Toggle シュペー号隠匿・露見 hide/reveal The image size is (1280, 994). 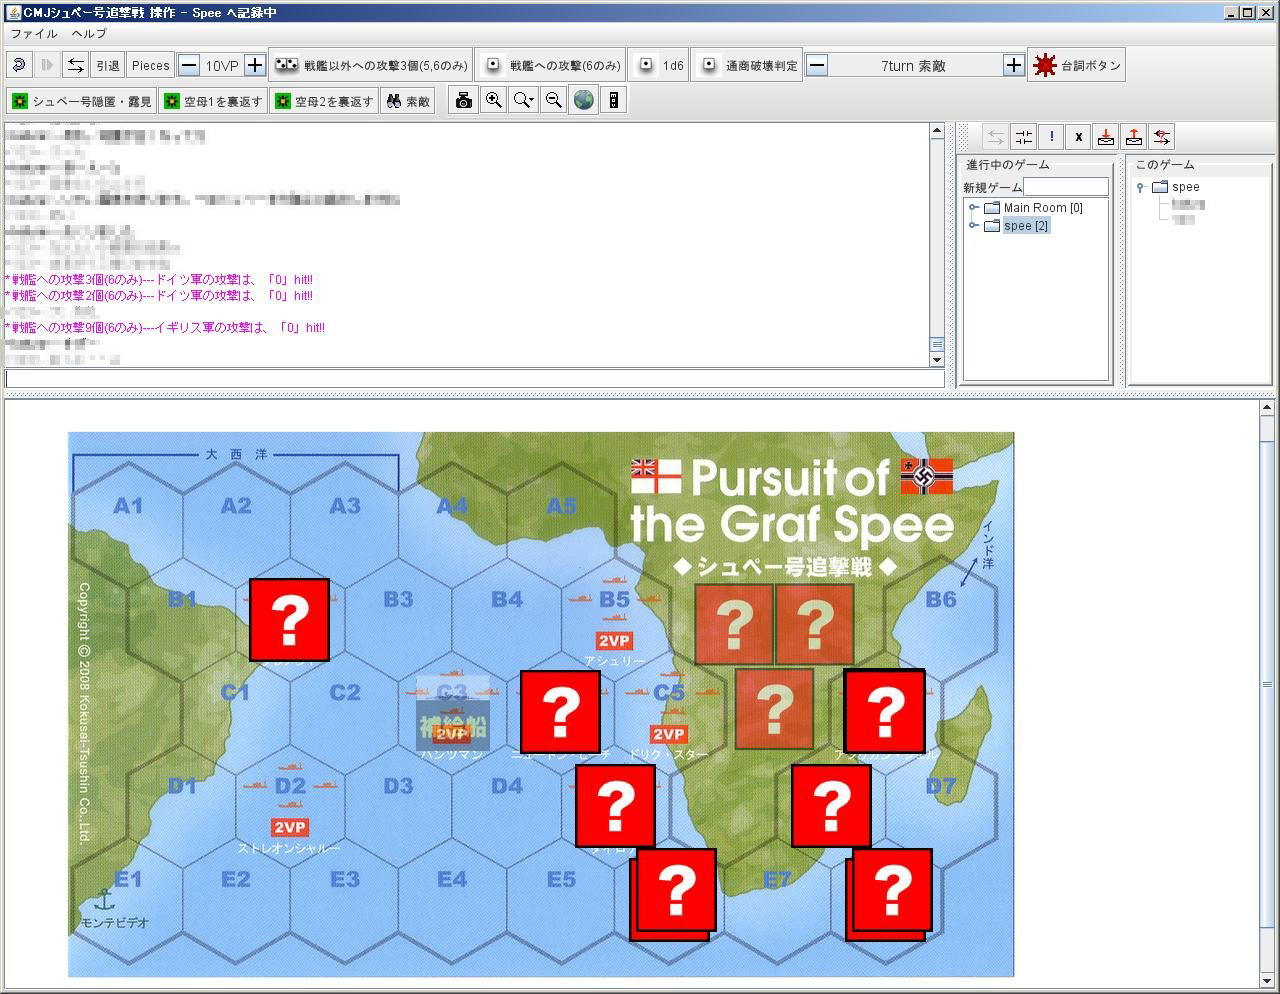pos(82,101)
